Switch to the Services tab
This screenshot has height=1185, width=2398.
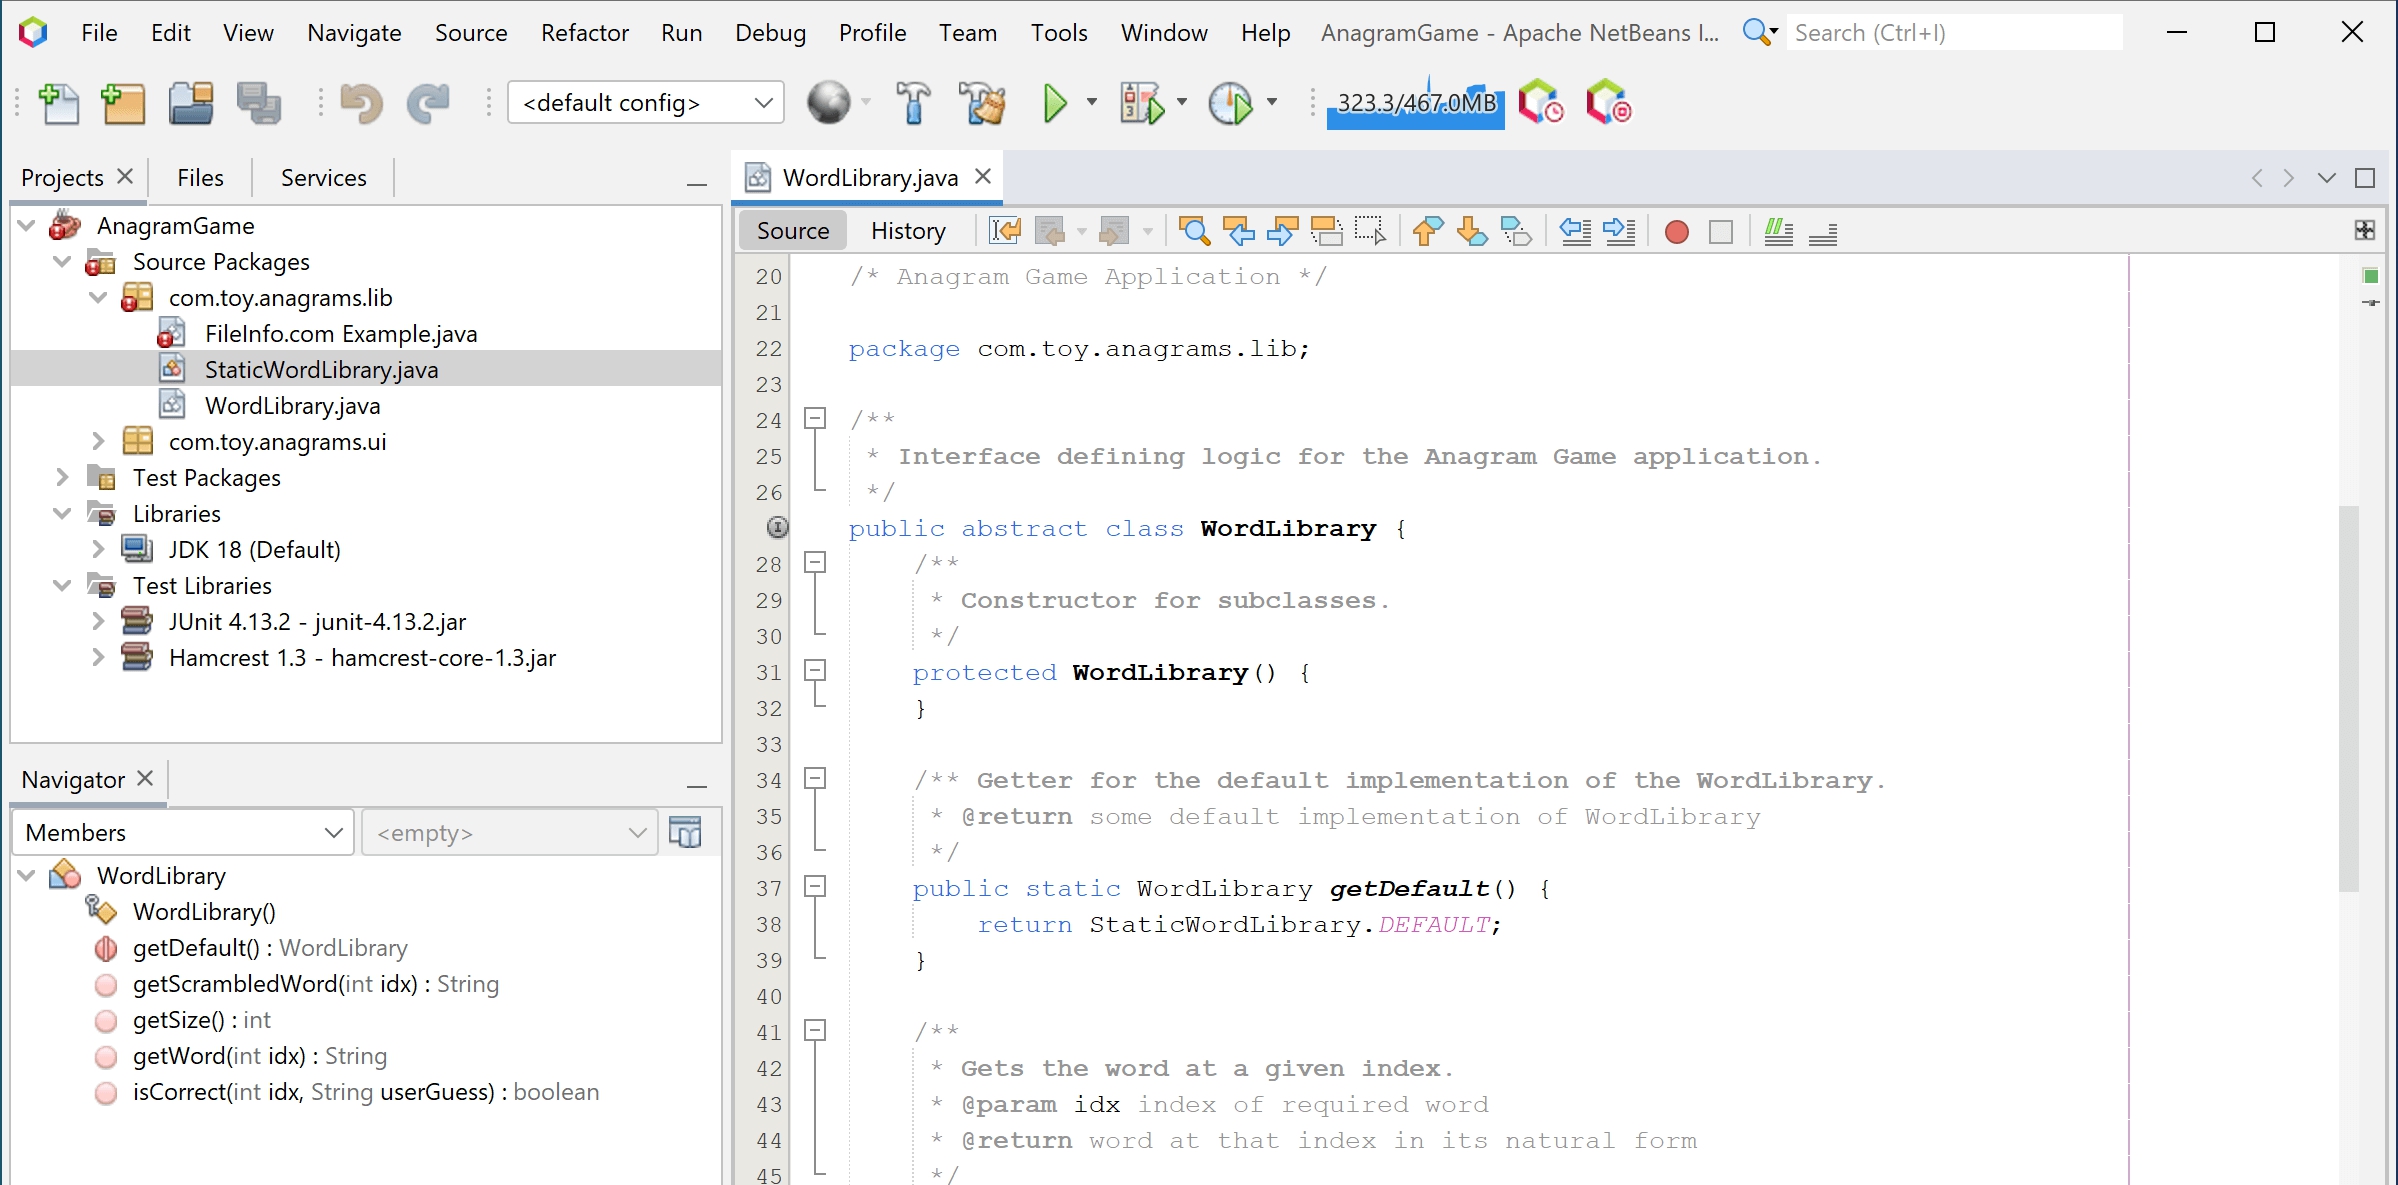pyautogui.click(x=323, y=178)
